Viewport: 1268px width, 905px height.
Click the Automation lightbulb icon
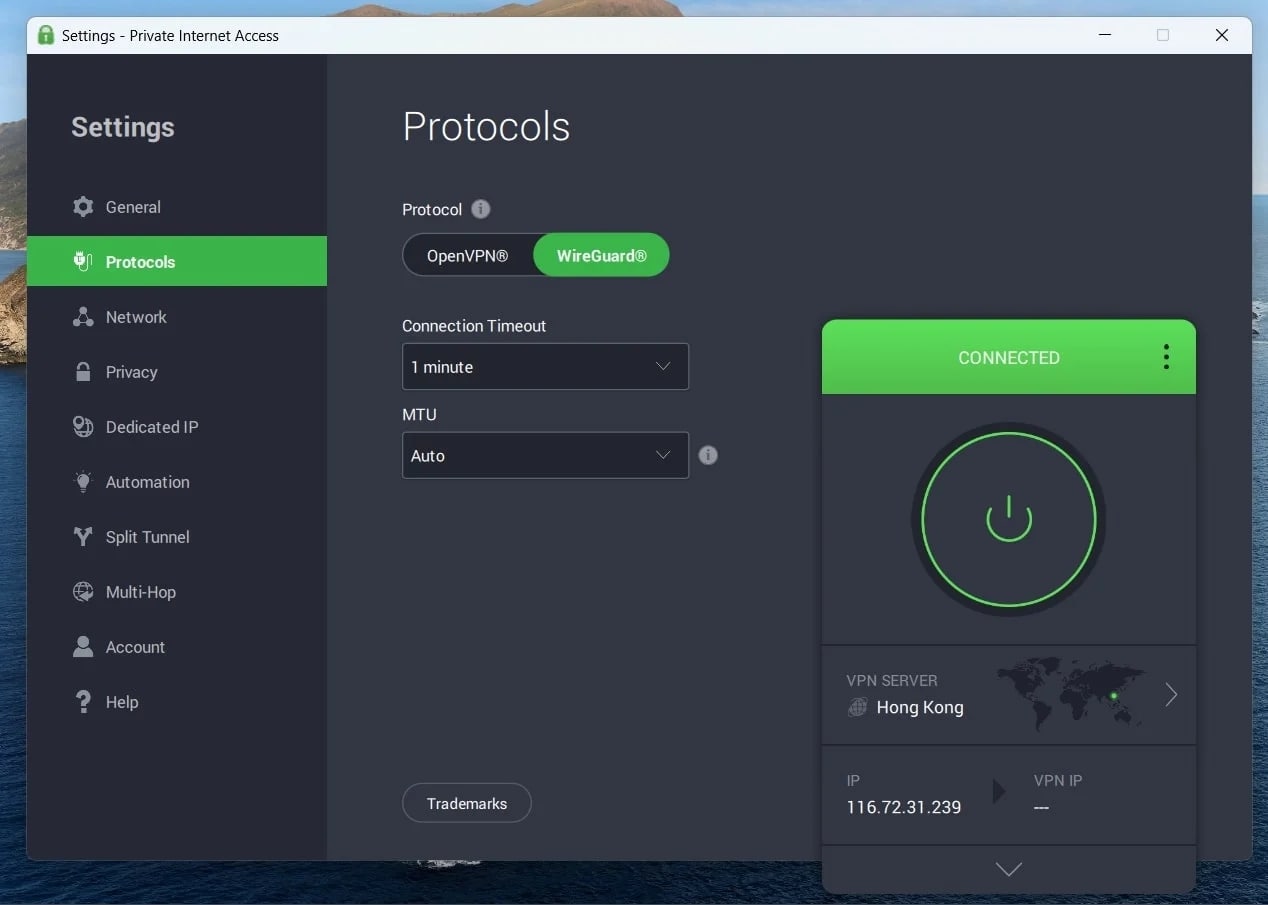[83, 481]
